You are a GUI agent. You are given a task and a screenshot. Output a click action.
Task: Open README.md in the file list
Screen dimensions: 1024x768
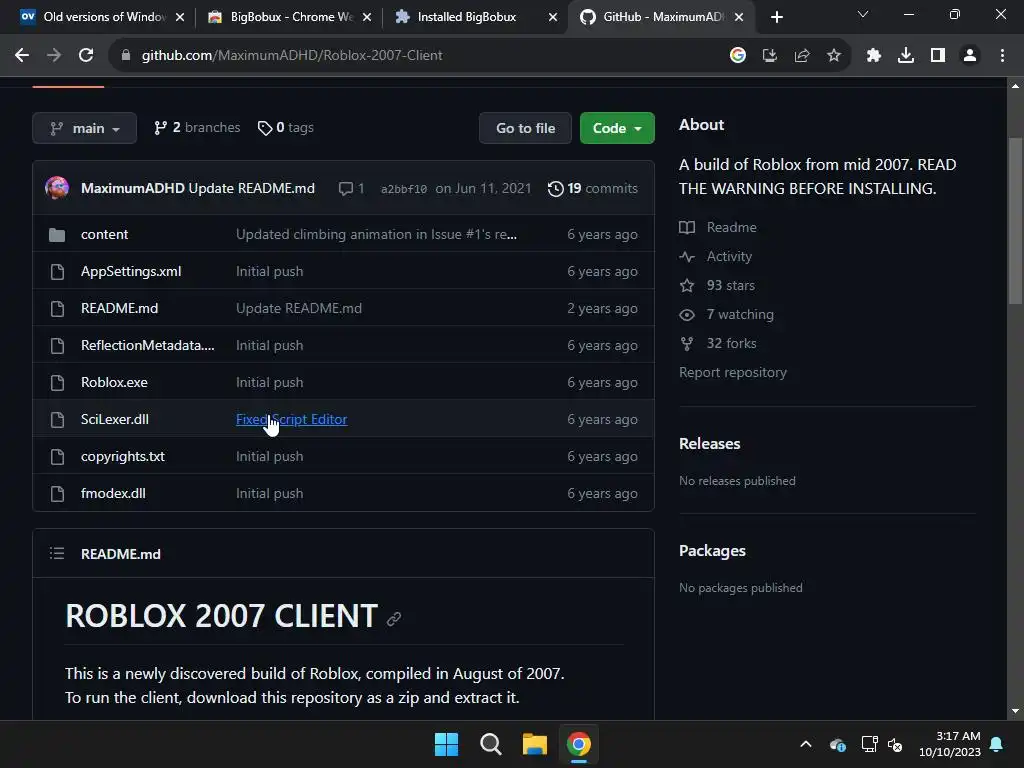[120, 308]
